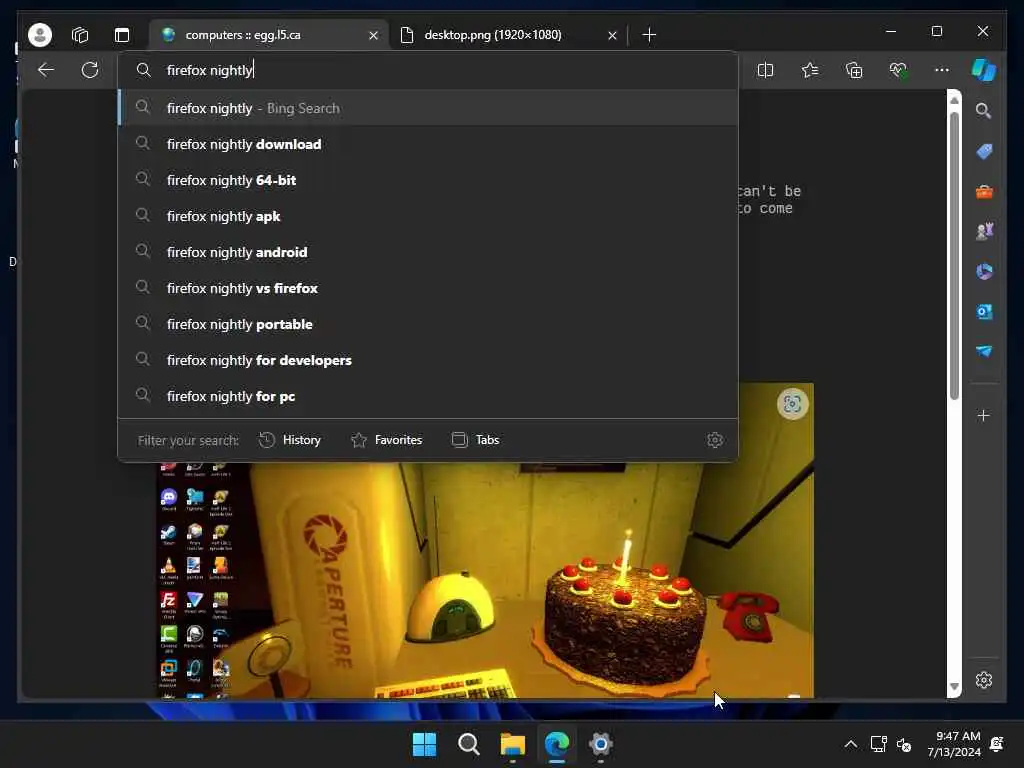Open the sidebar Shopping tag icon
This screenshot has width=1024, height=768.
[x=984, y=152]
